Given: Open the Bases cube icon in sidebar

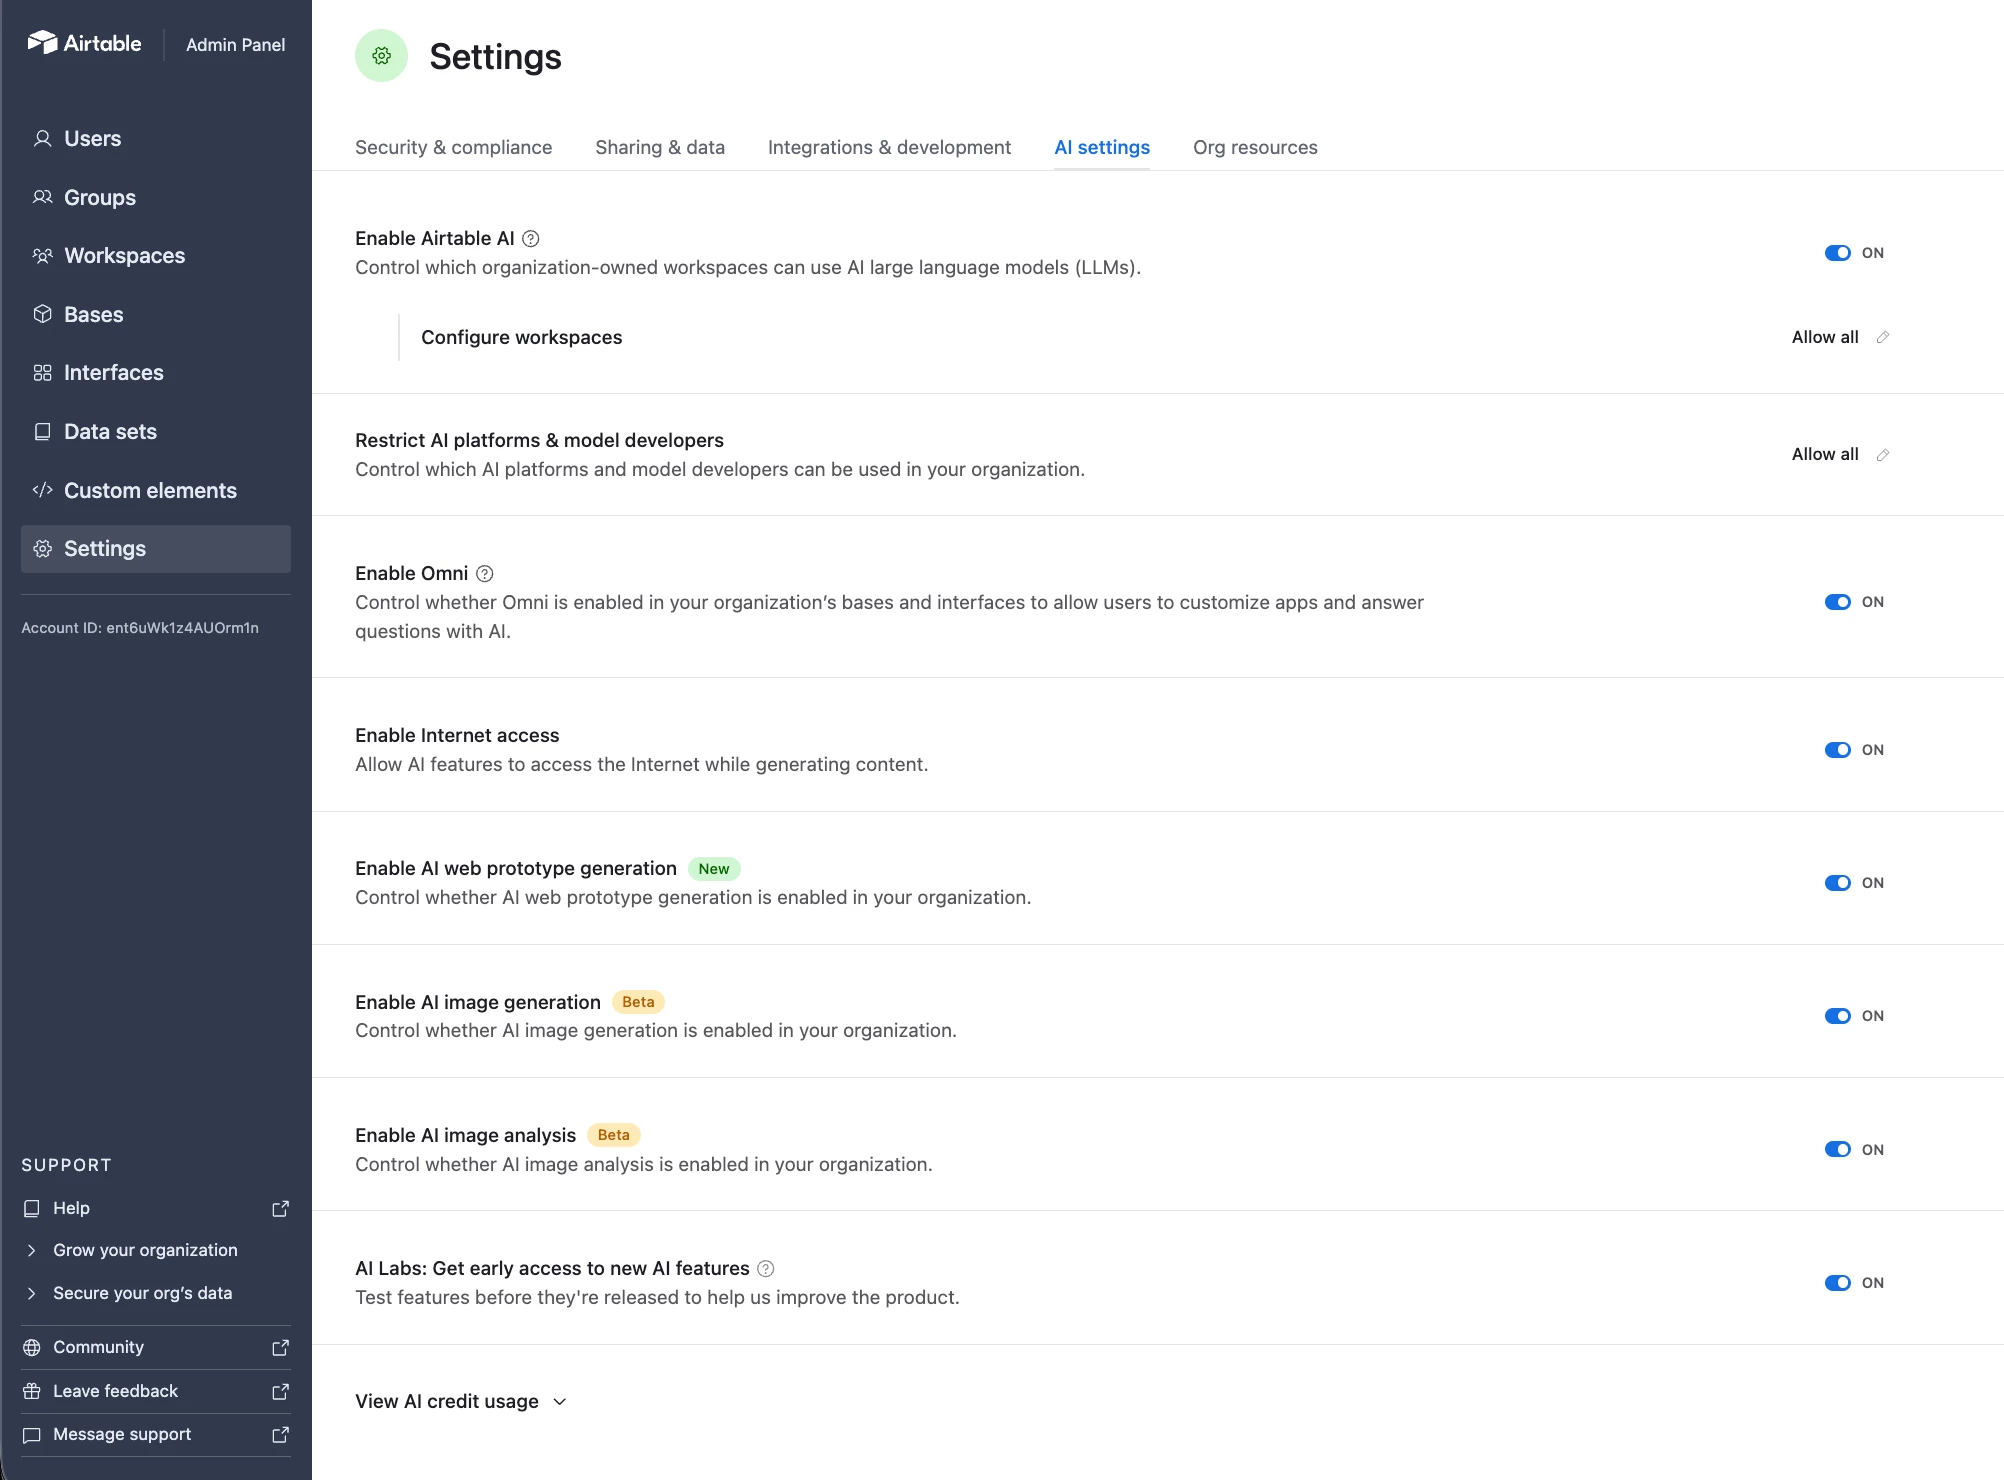Looking at the screenshot, I should (x=42, y=314).
